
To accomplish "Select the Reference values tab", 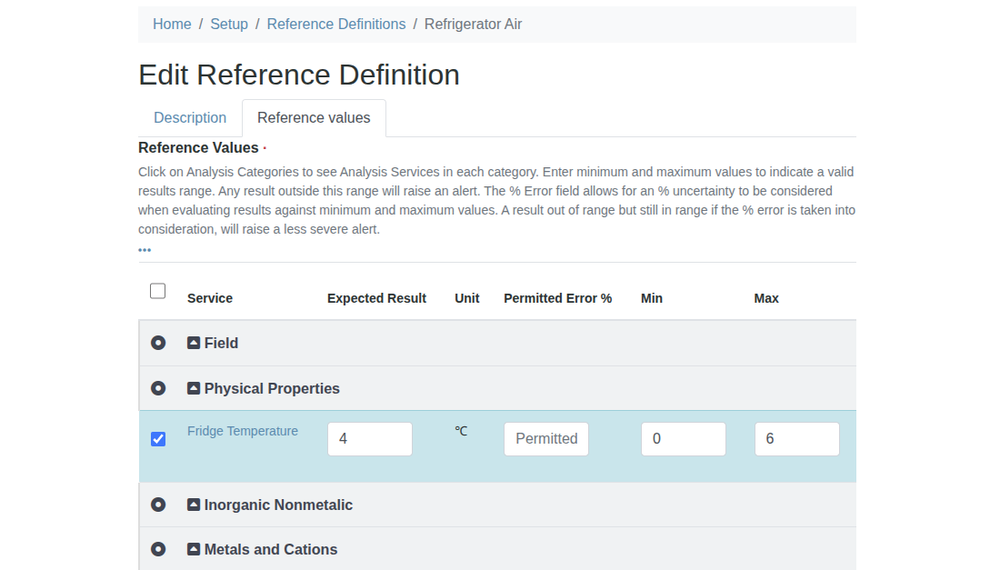I will [313, 118].
